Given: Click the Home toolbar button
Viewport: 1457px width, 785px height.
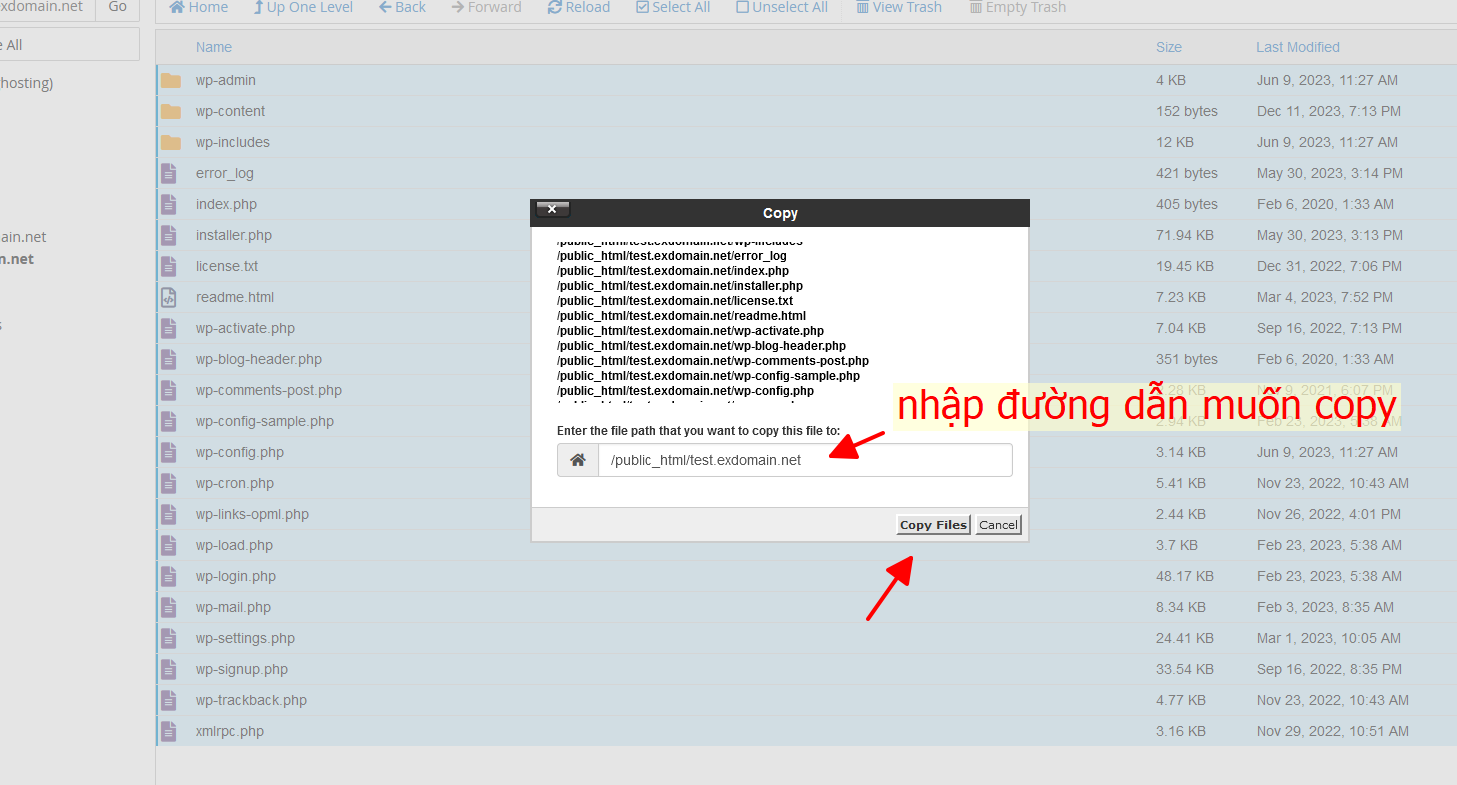Looking at the screenshot, I should pos(199,7).
